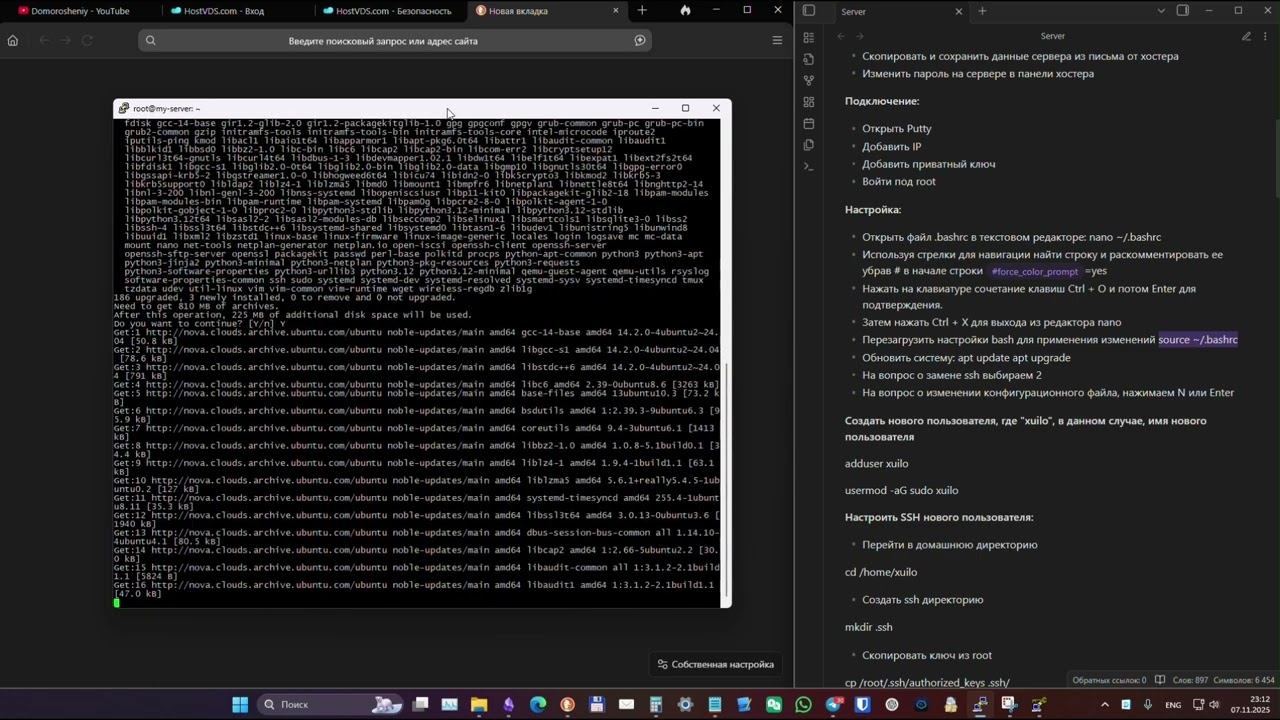Open Microsoft Edge from taskbar
The width and height of the screenshot is (1280, 720).
pyautogui.click(x=538, y=705)
